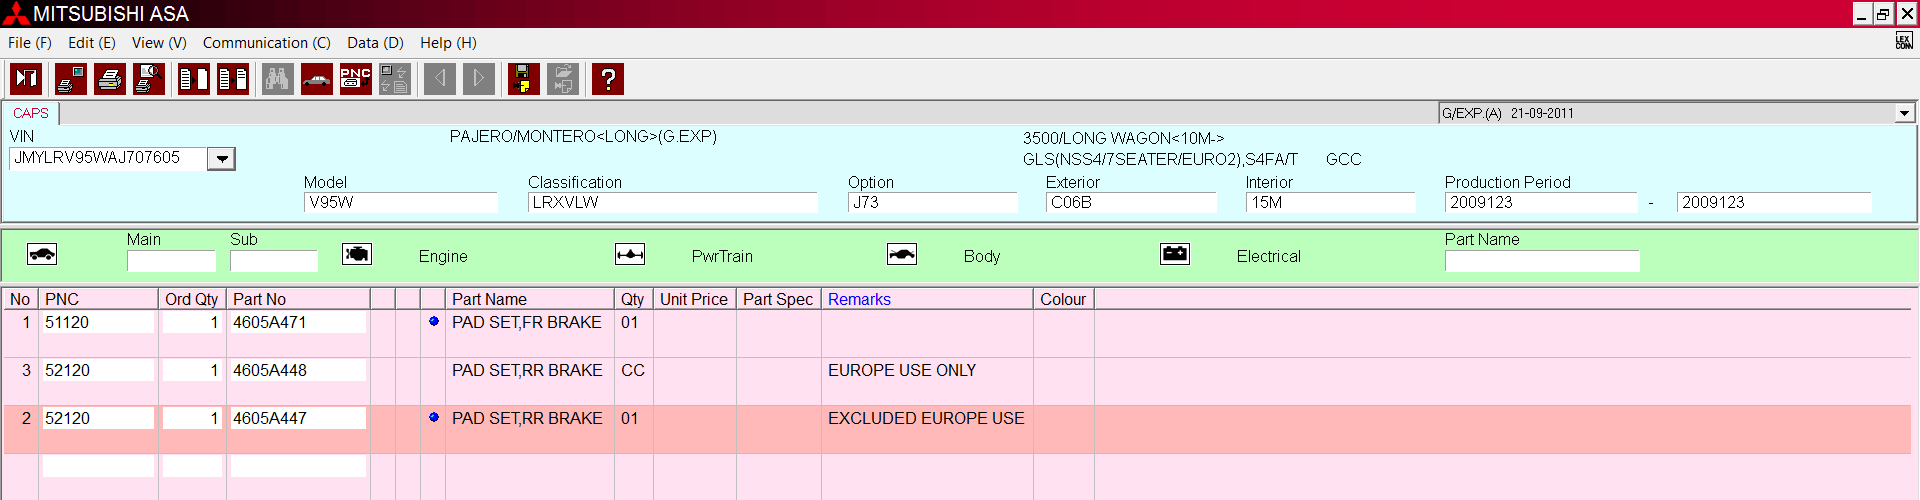Click the PNC toolbar icon
This screenshot has height=500, width=1920.
[355, 79]
